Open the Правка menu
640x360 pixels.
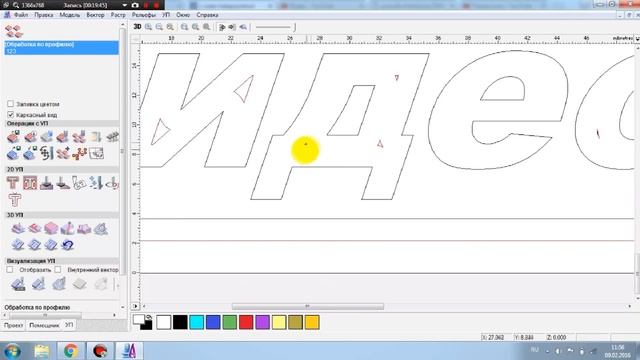(44, 15)
